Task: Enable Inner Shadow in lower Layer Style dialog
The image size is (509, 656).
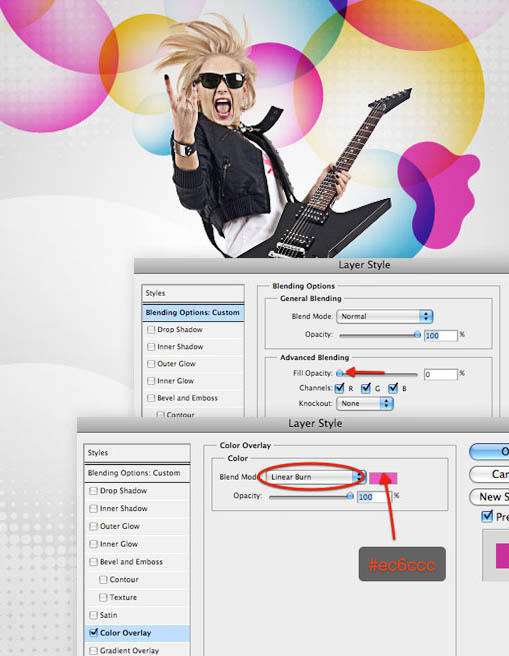Action: 93,509
